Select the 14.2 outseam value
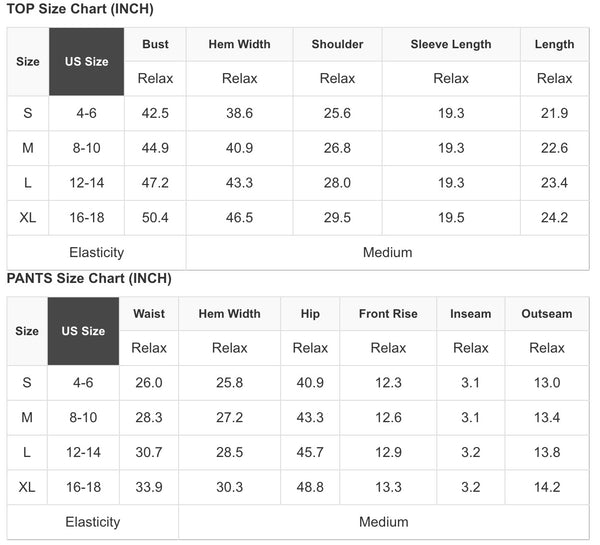Image resolution: width=600 pixels, height=545 pixels. click(547, 487)
